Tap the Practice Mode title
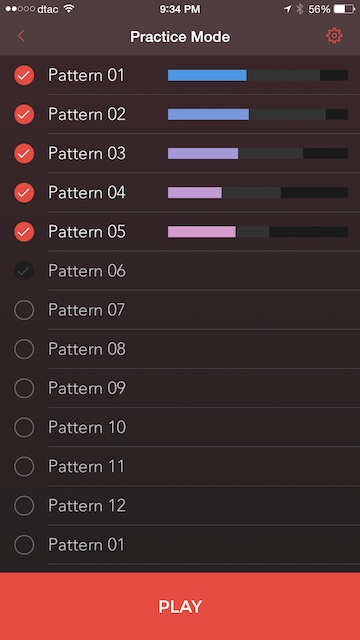360x640 pixels. coord(180,37)
